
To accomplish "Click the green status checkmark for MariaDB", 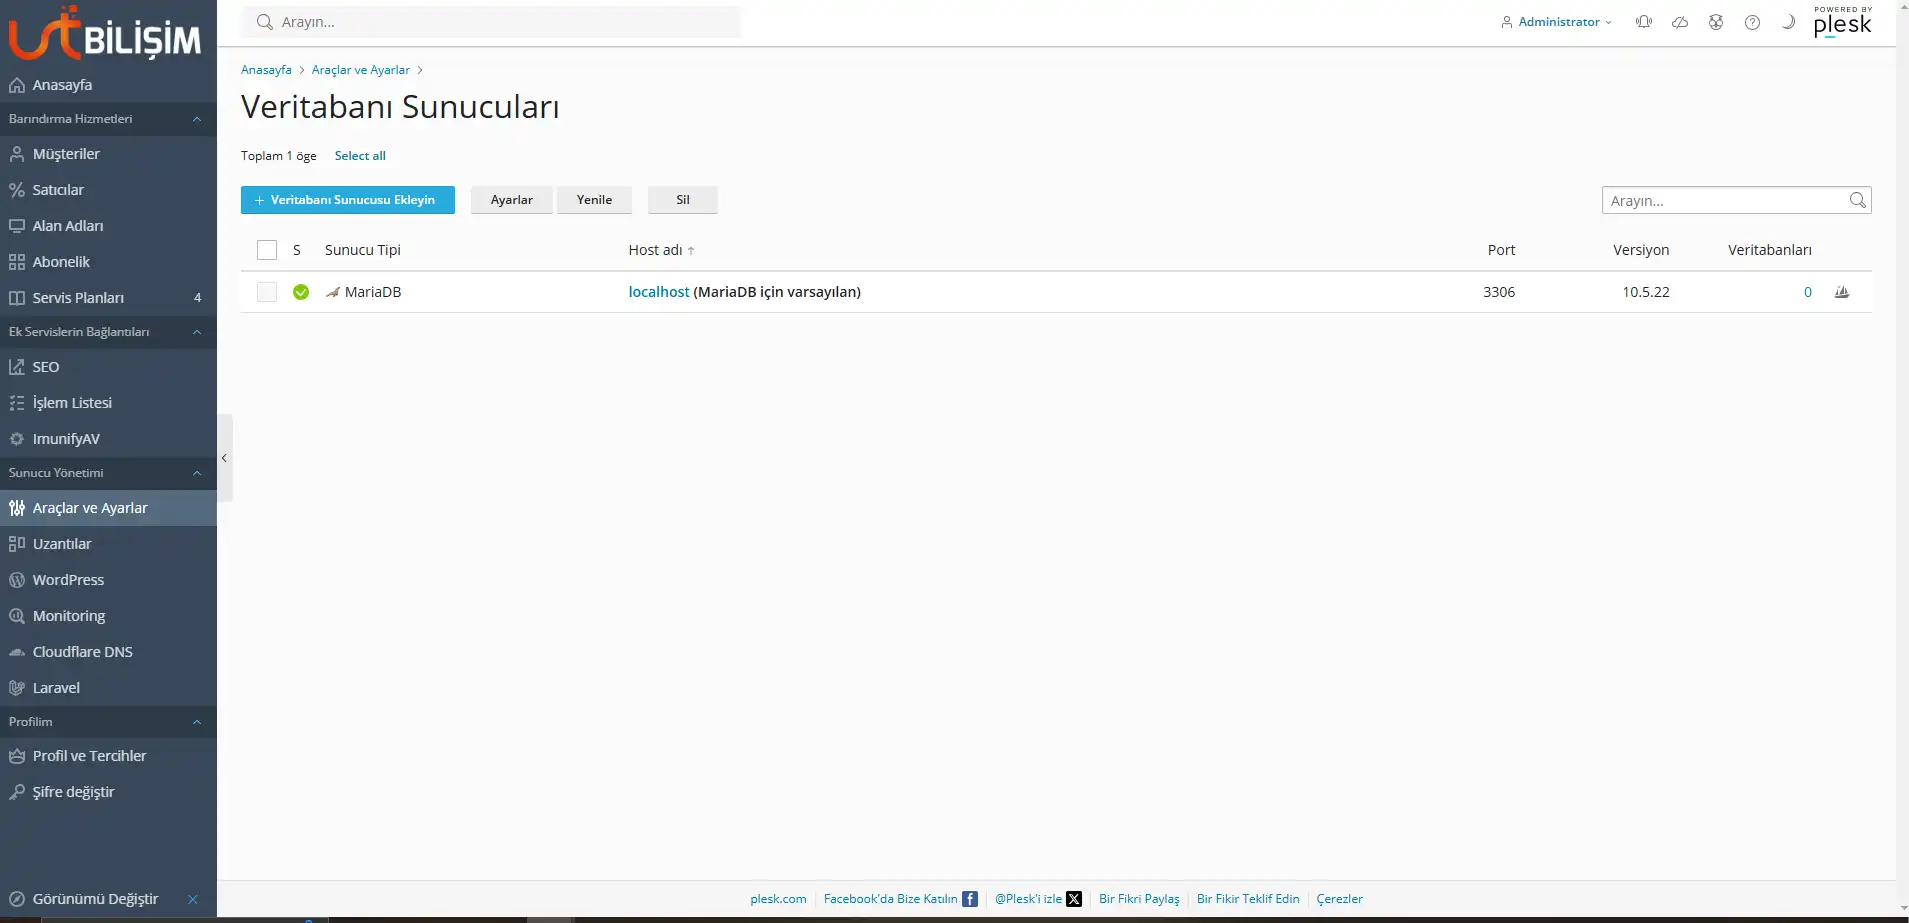I will 301,292.
